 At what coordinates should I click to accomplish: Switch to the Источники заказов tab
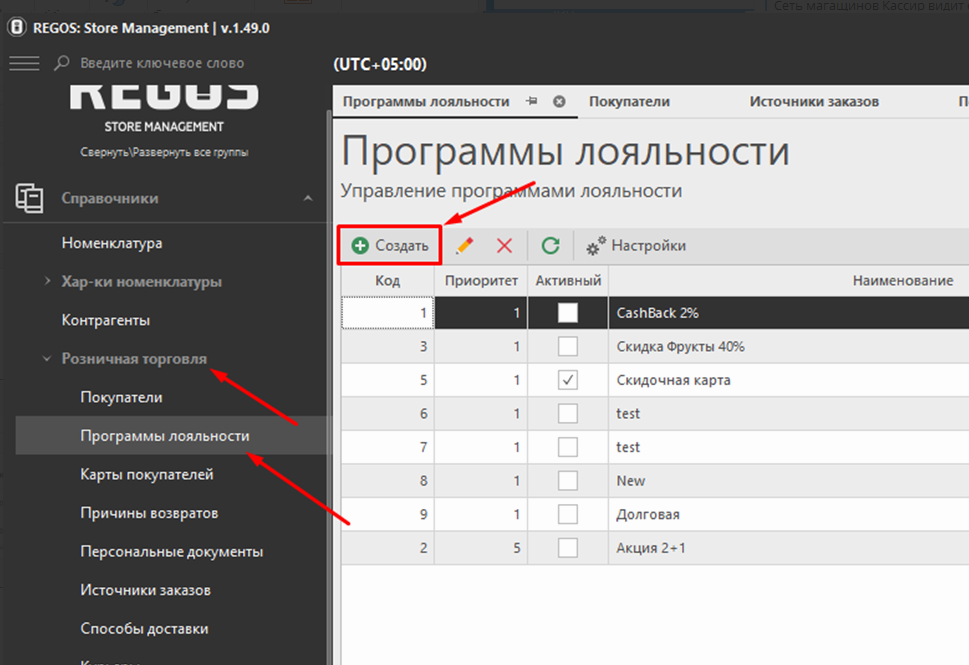click(814, 101)
